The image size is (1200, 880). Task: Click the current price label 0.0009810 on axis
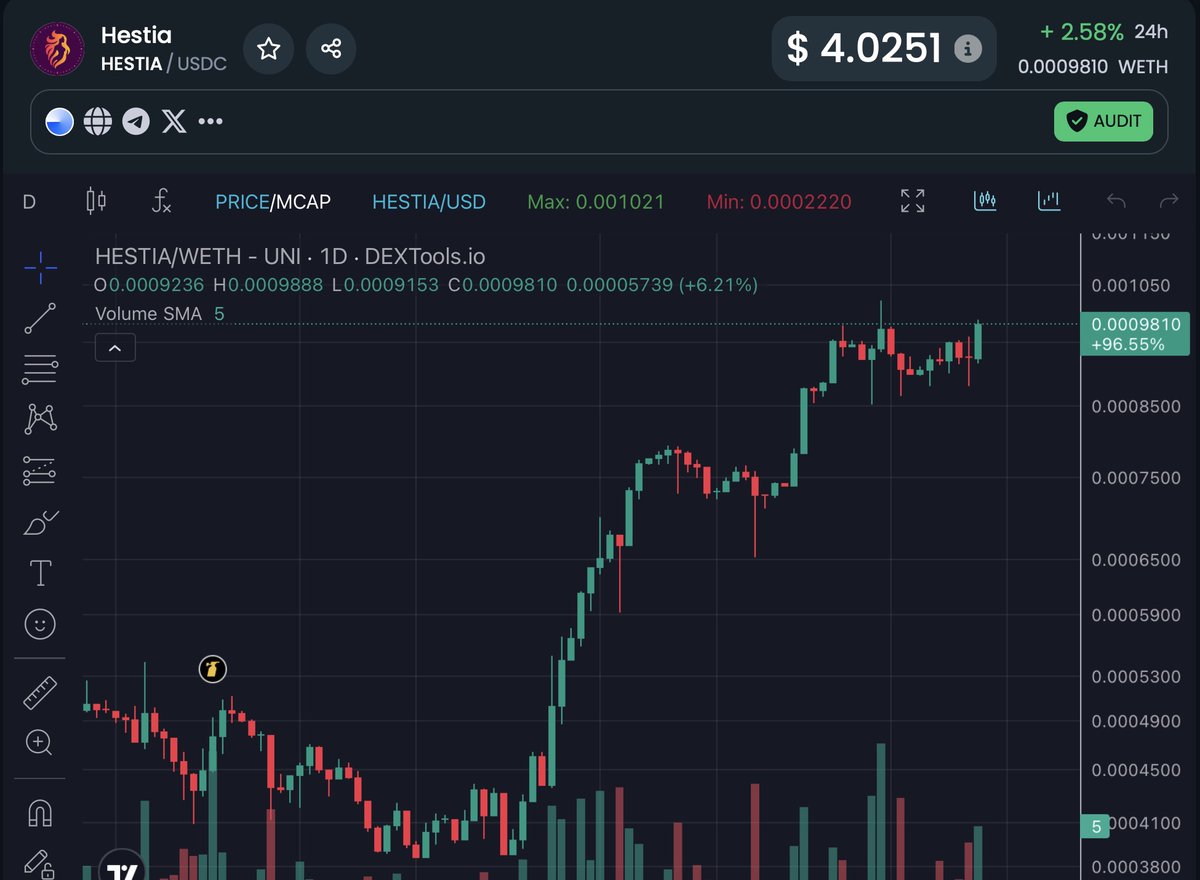1136,334
